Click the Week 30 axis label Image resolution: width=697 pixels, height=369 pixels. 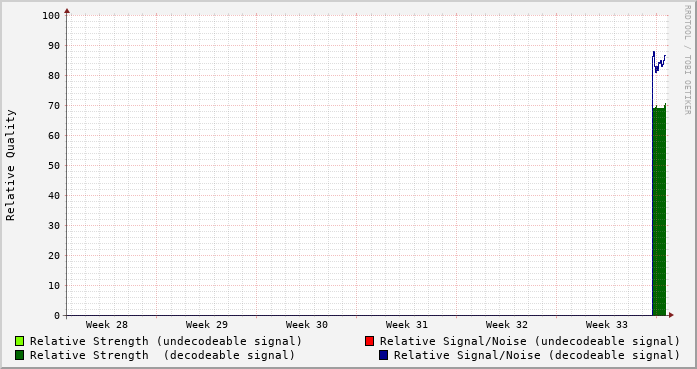307,325
